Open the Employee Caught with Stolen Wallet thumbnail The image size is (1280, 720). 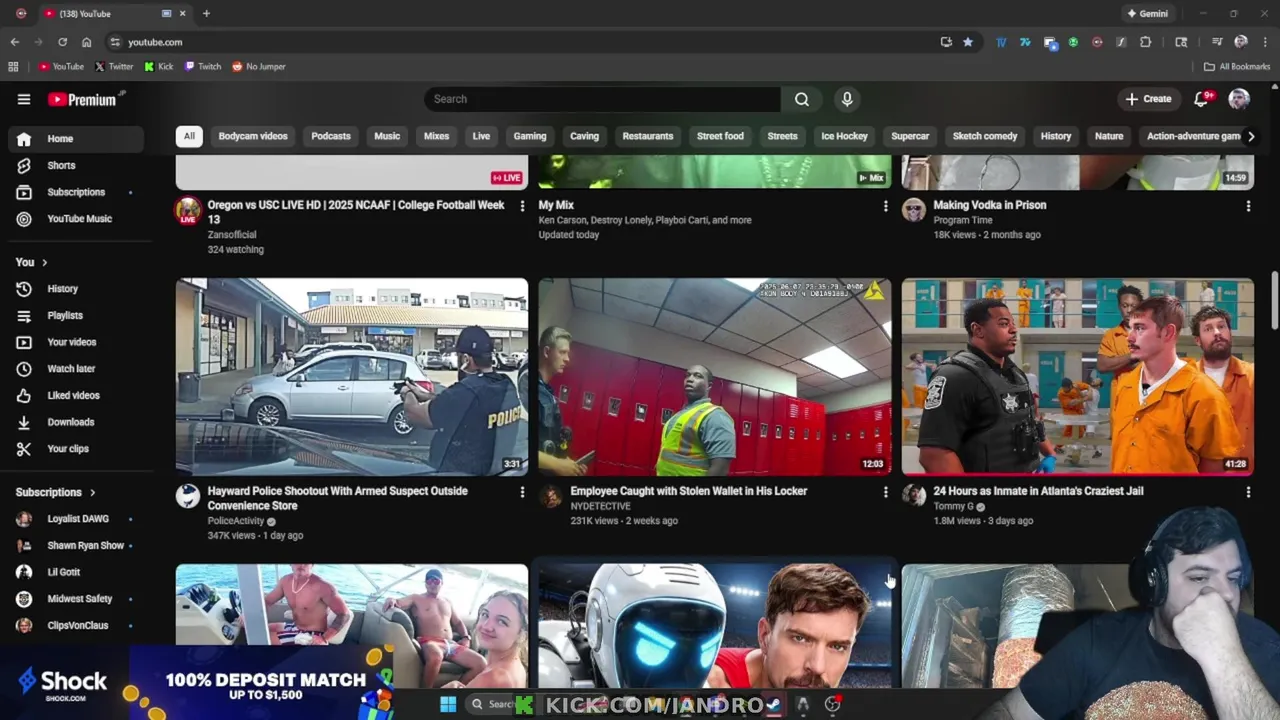click(x=714, y=376)
